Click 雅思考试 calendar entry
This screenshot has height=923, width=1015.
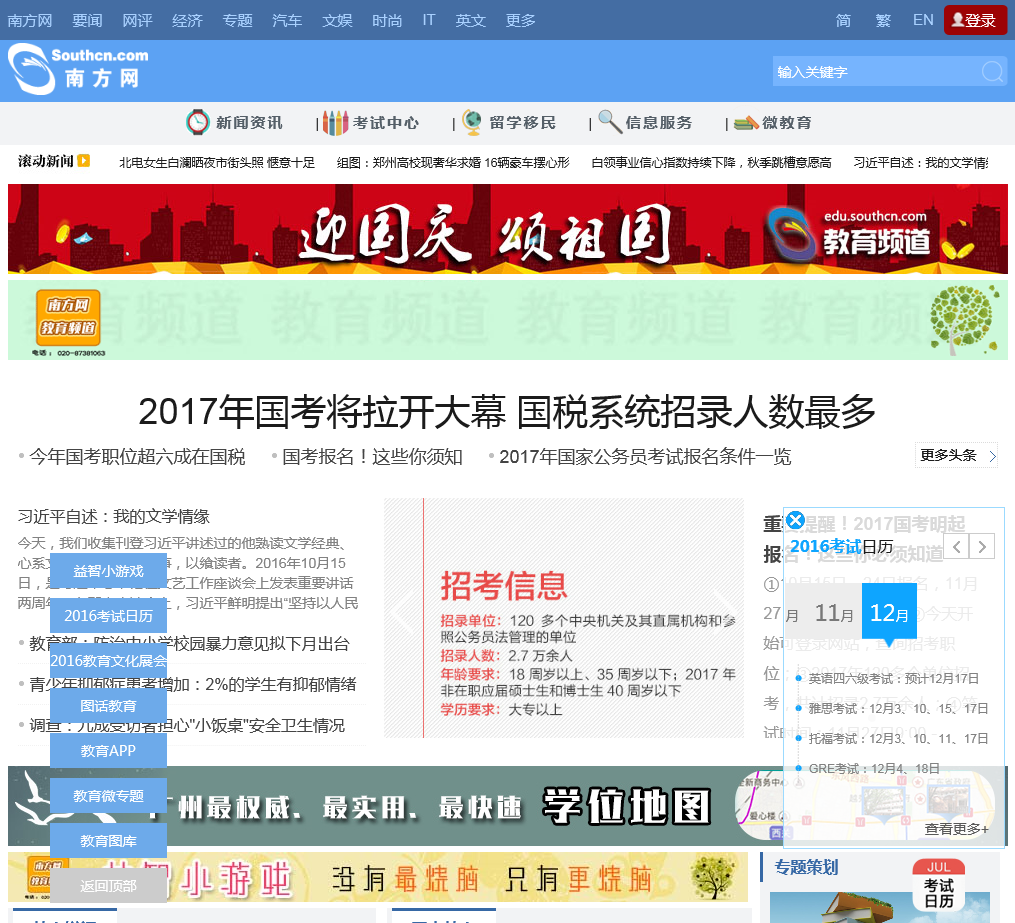point(898,709)
